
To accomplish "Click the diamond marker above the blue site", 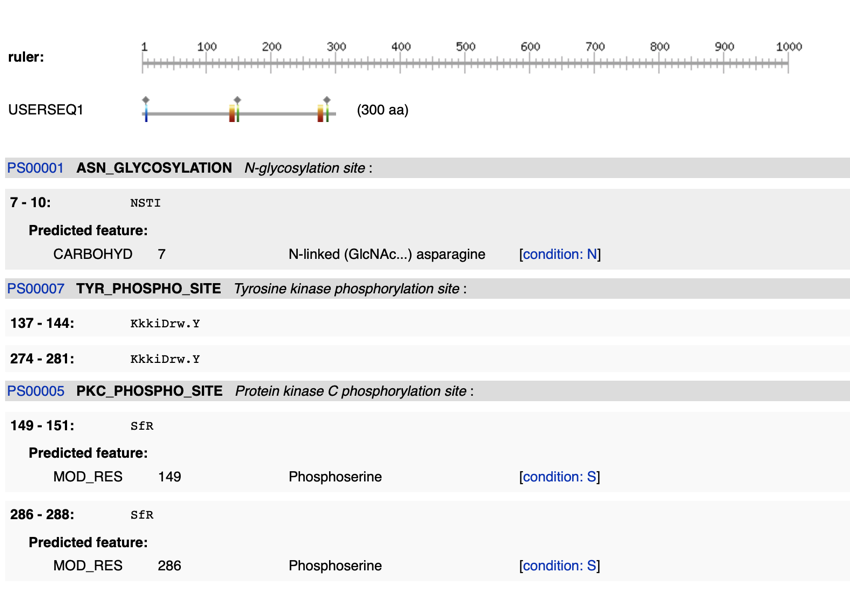I will [146, 100].
